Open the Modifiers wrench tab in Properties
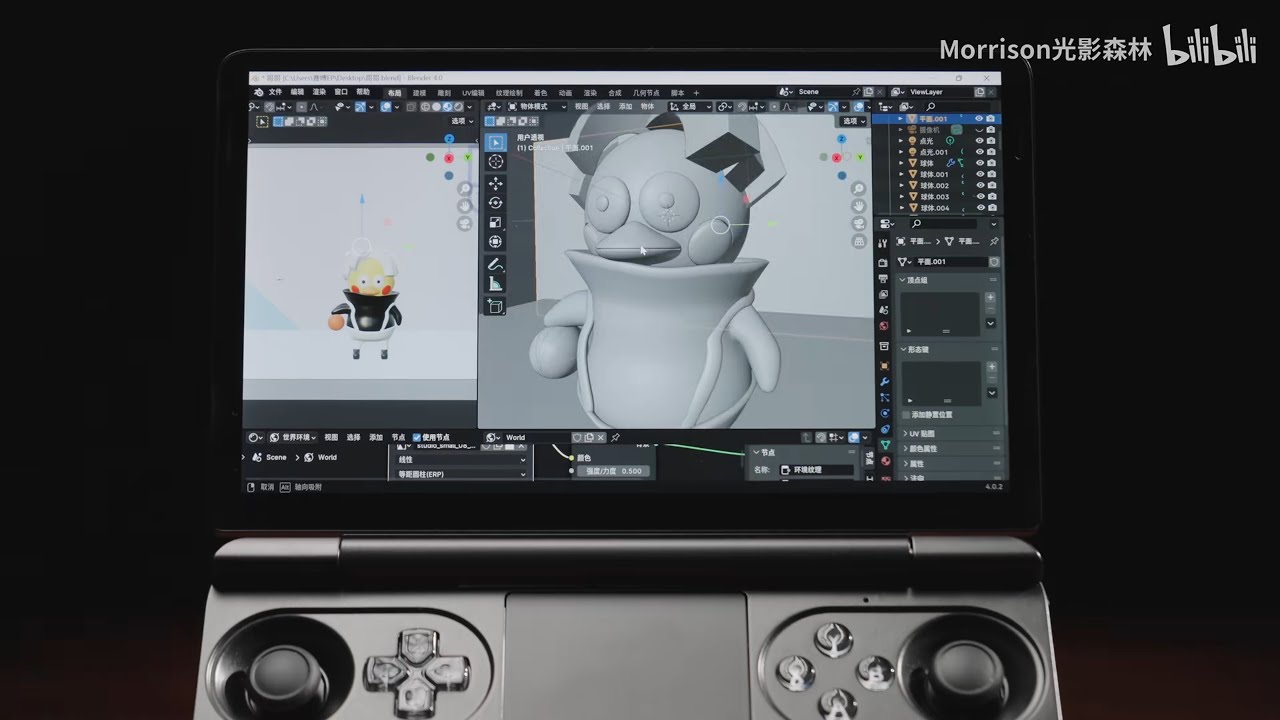1280x720 pixels. coord(884,381)
